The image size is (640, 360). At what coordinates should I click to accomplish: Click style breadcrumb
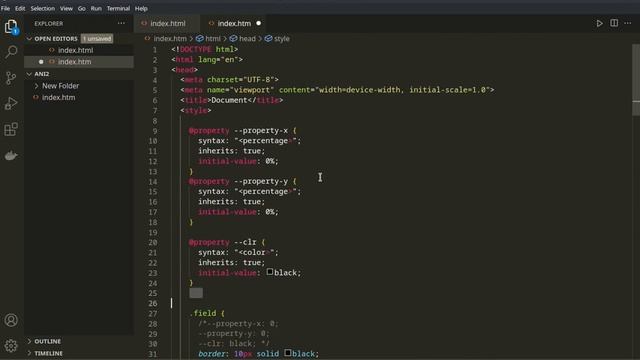point(282,39)
